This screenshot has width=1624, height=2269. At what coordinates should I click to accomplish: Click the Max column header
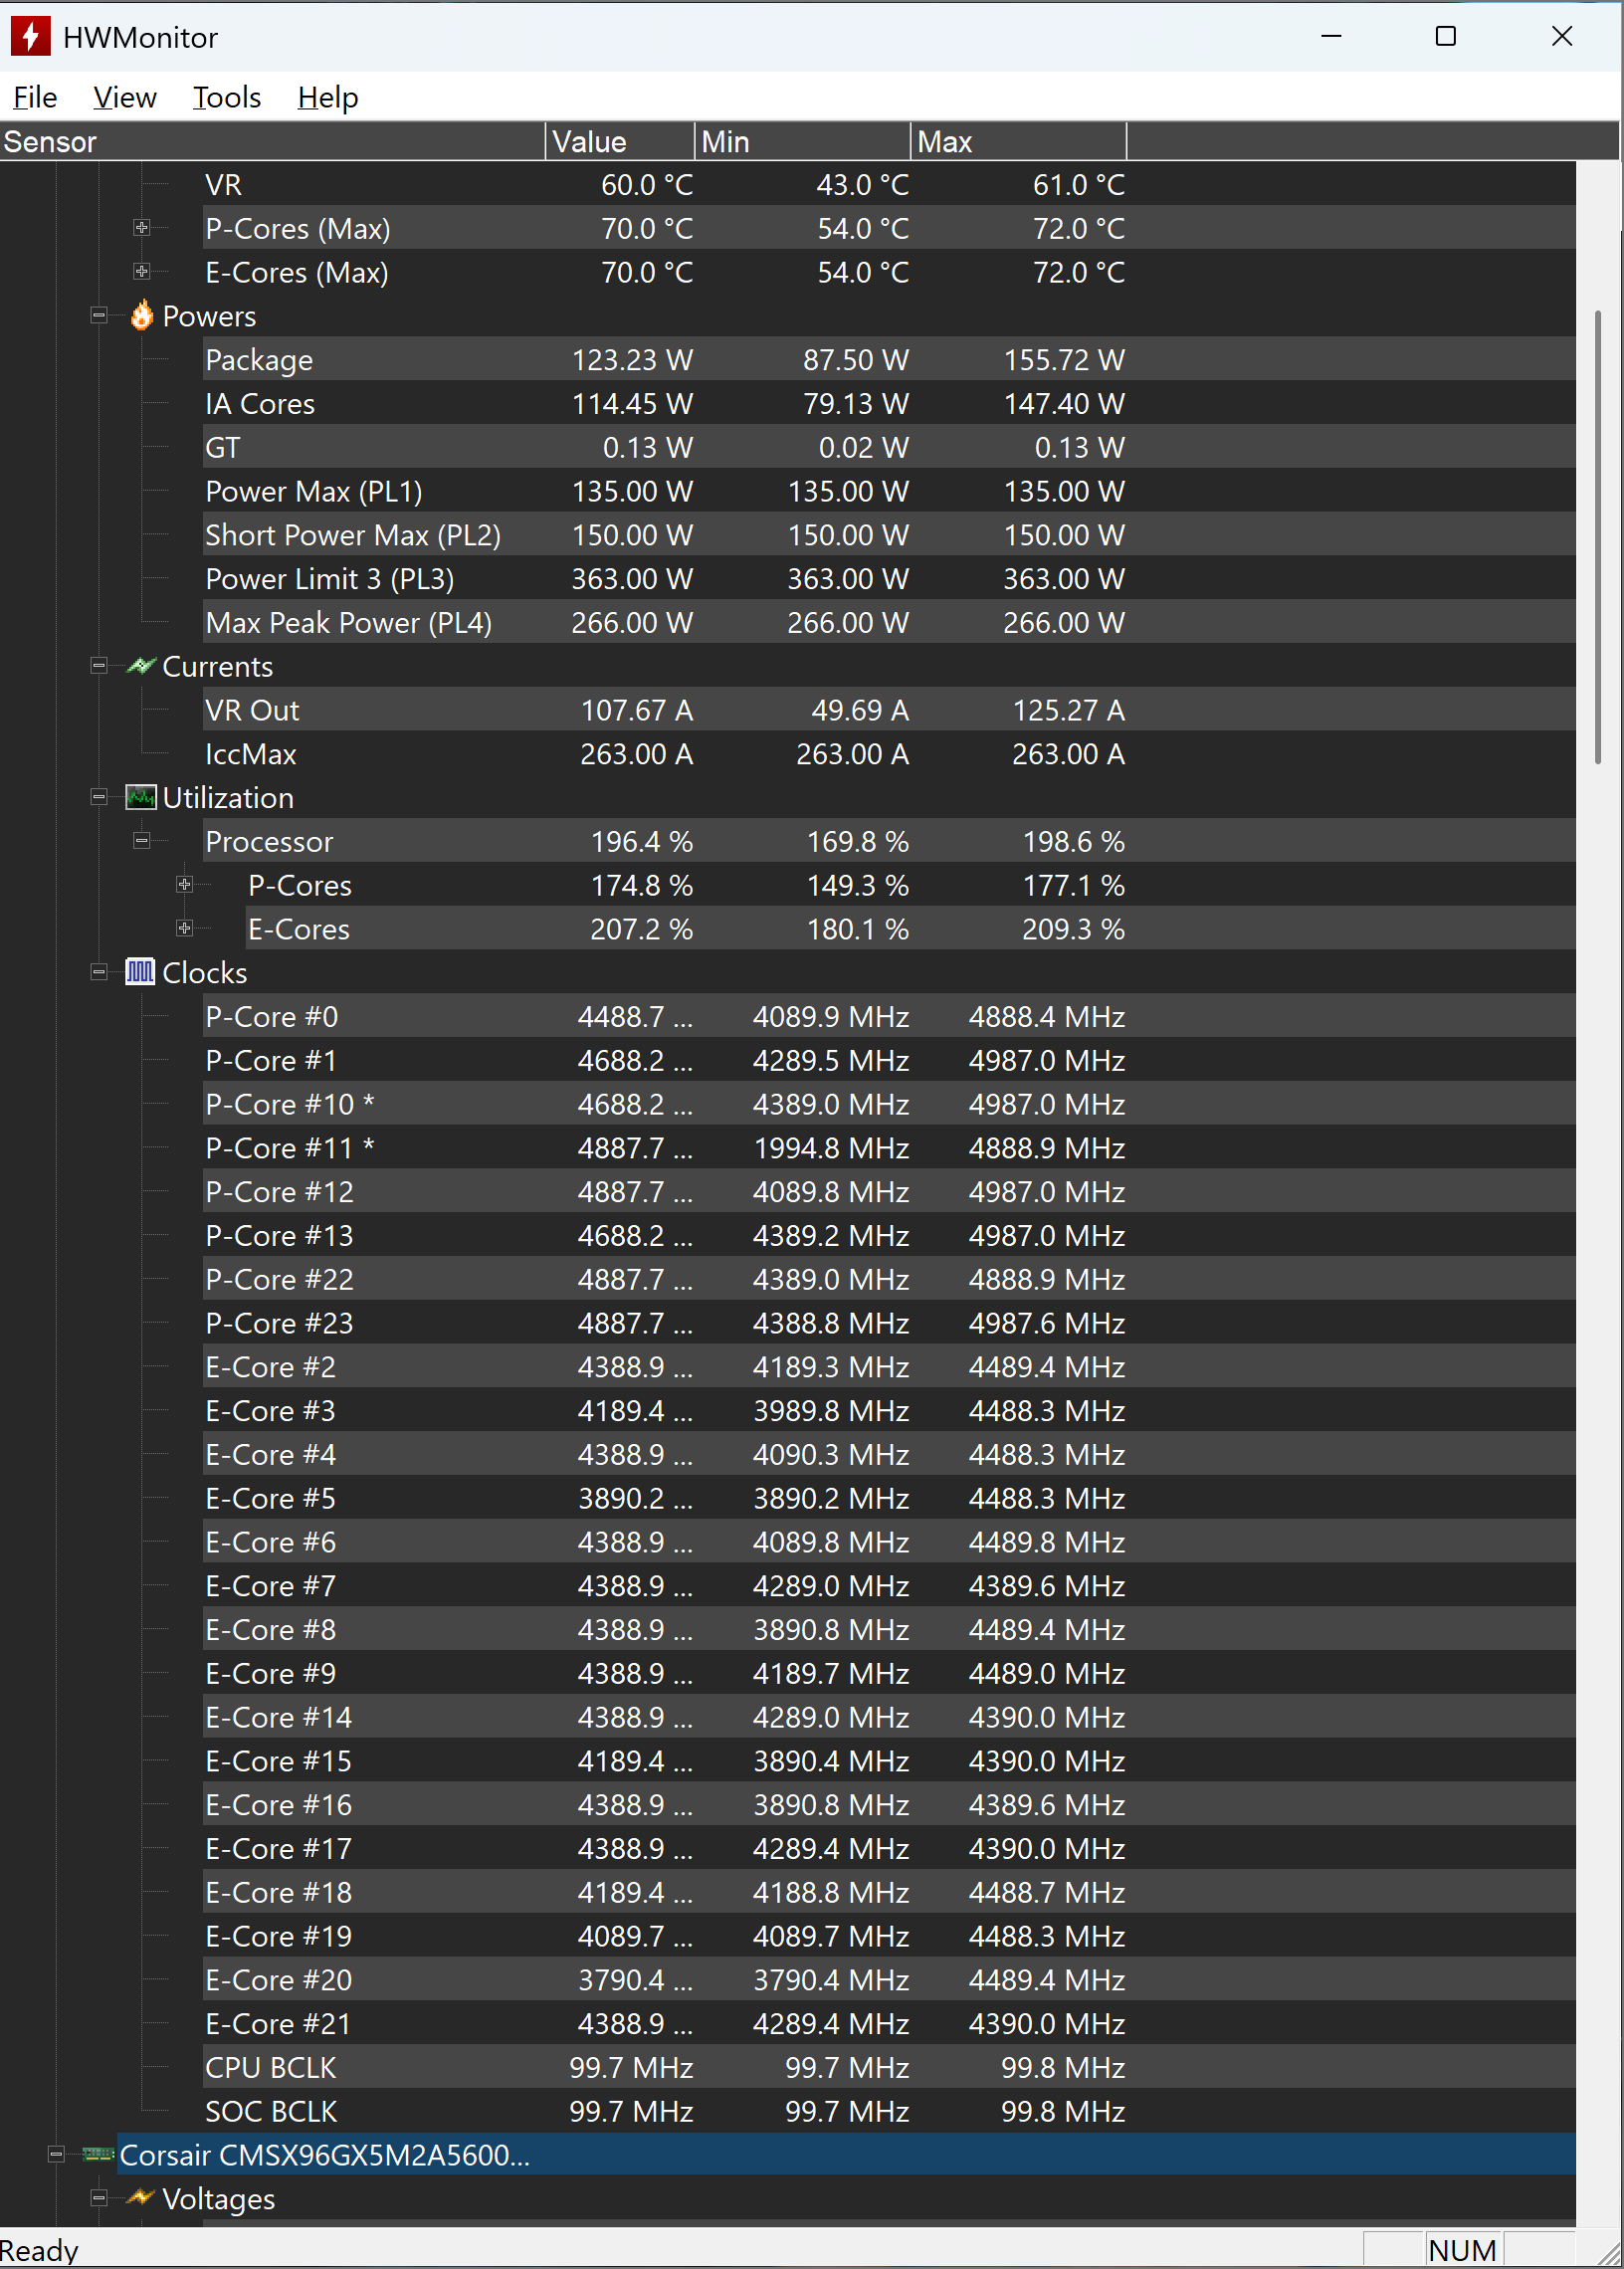[x=1018, y=142]
